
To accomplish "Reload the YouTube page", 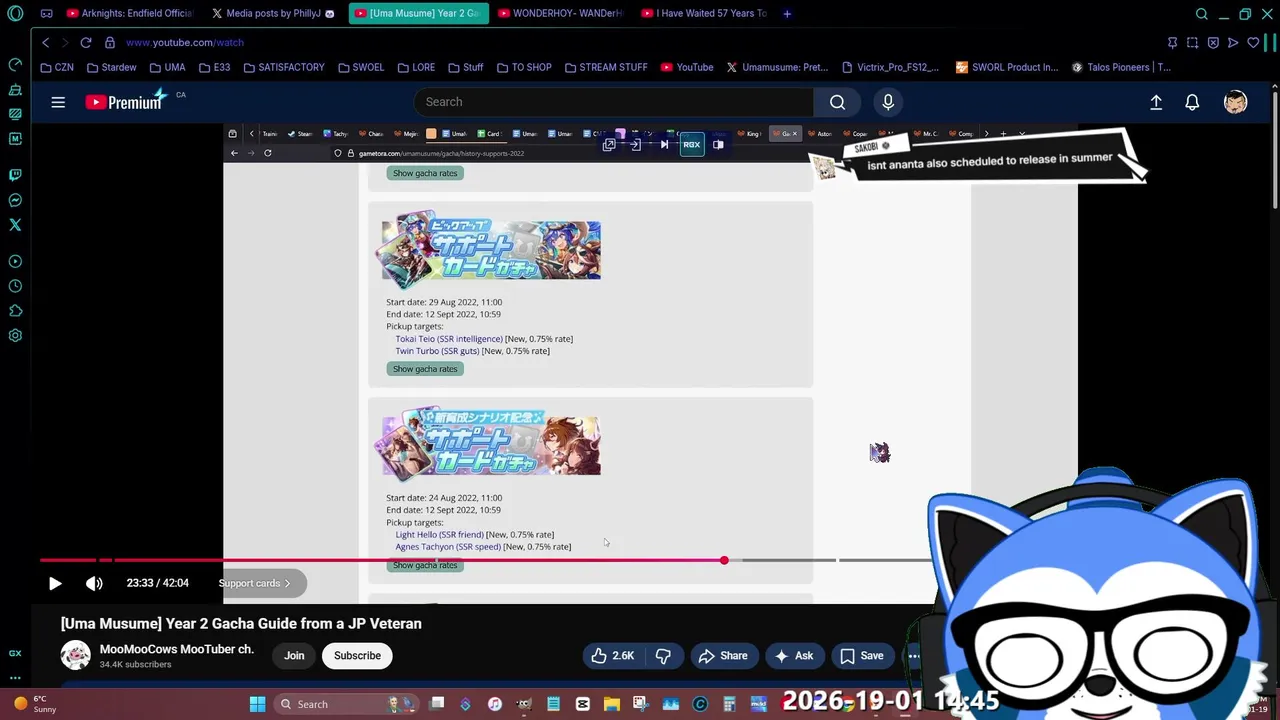I will (86, 42).
